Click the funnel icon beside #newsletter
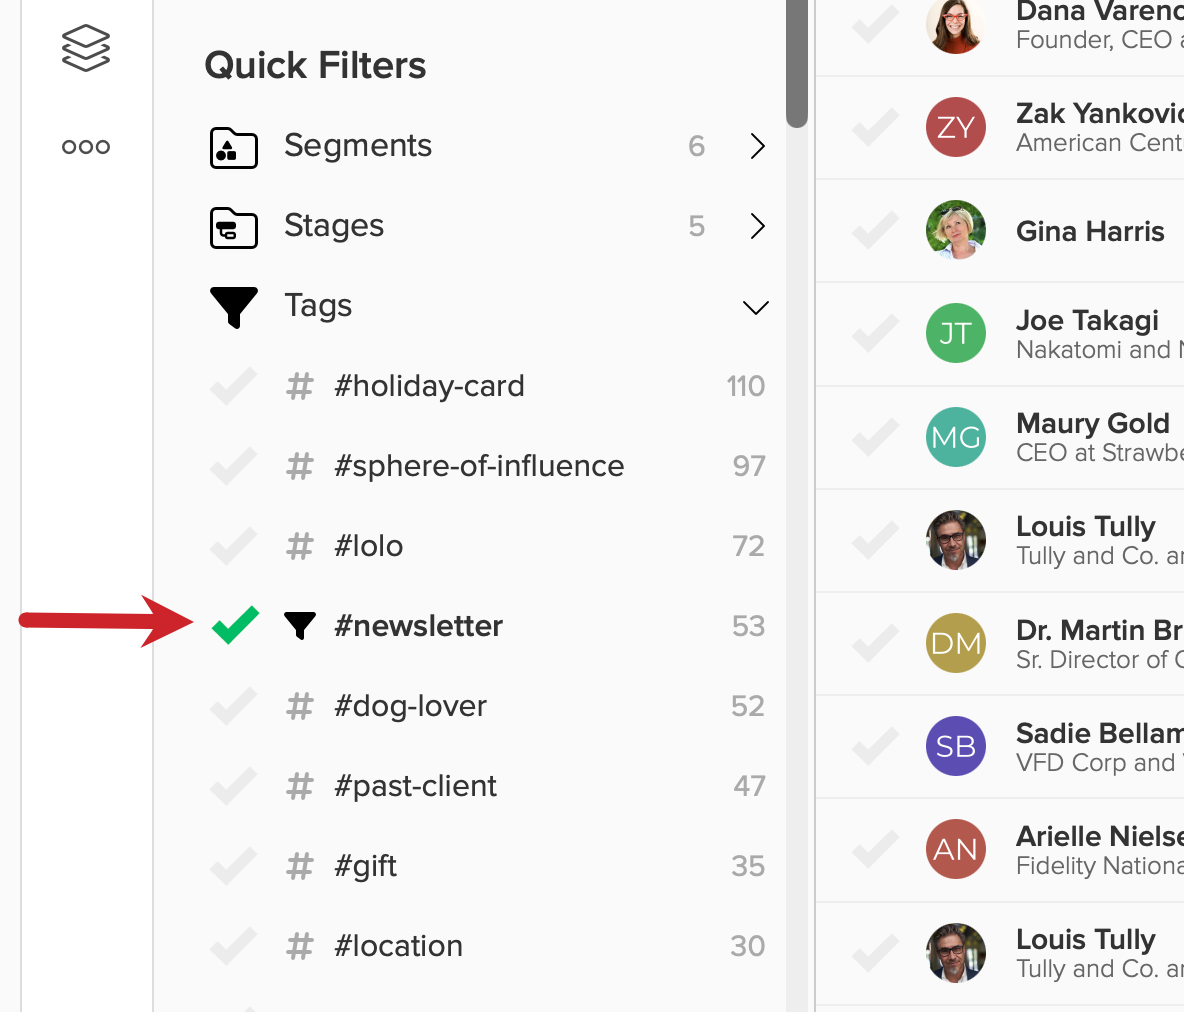 pyautogui.click(x=300, y=626)
